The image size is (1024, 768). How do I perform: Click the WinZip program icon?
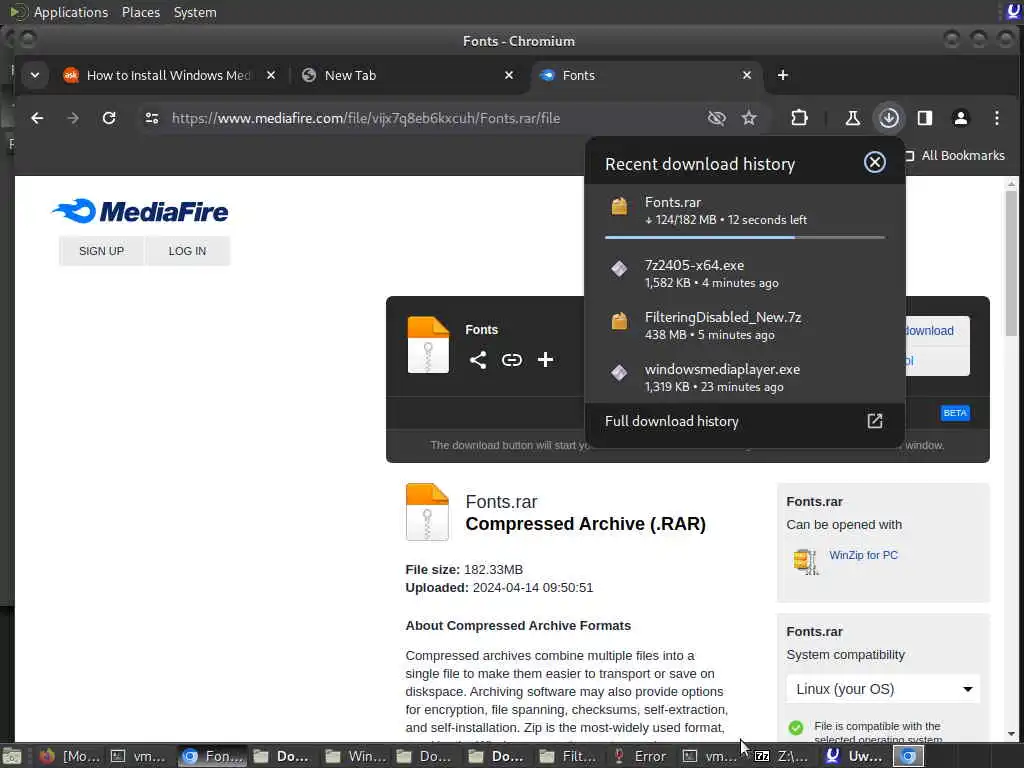(805, 561)
